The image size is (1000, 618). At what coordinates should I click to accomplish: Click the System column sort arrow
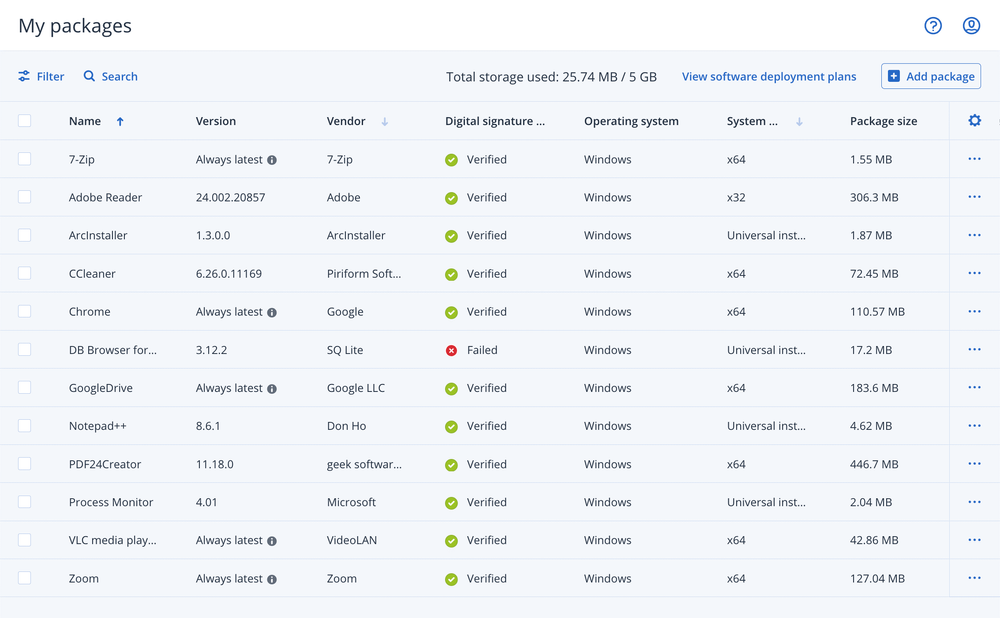[799, 121]
